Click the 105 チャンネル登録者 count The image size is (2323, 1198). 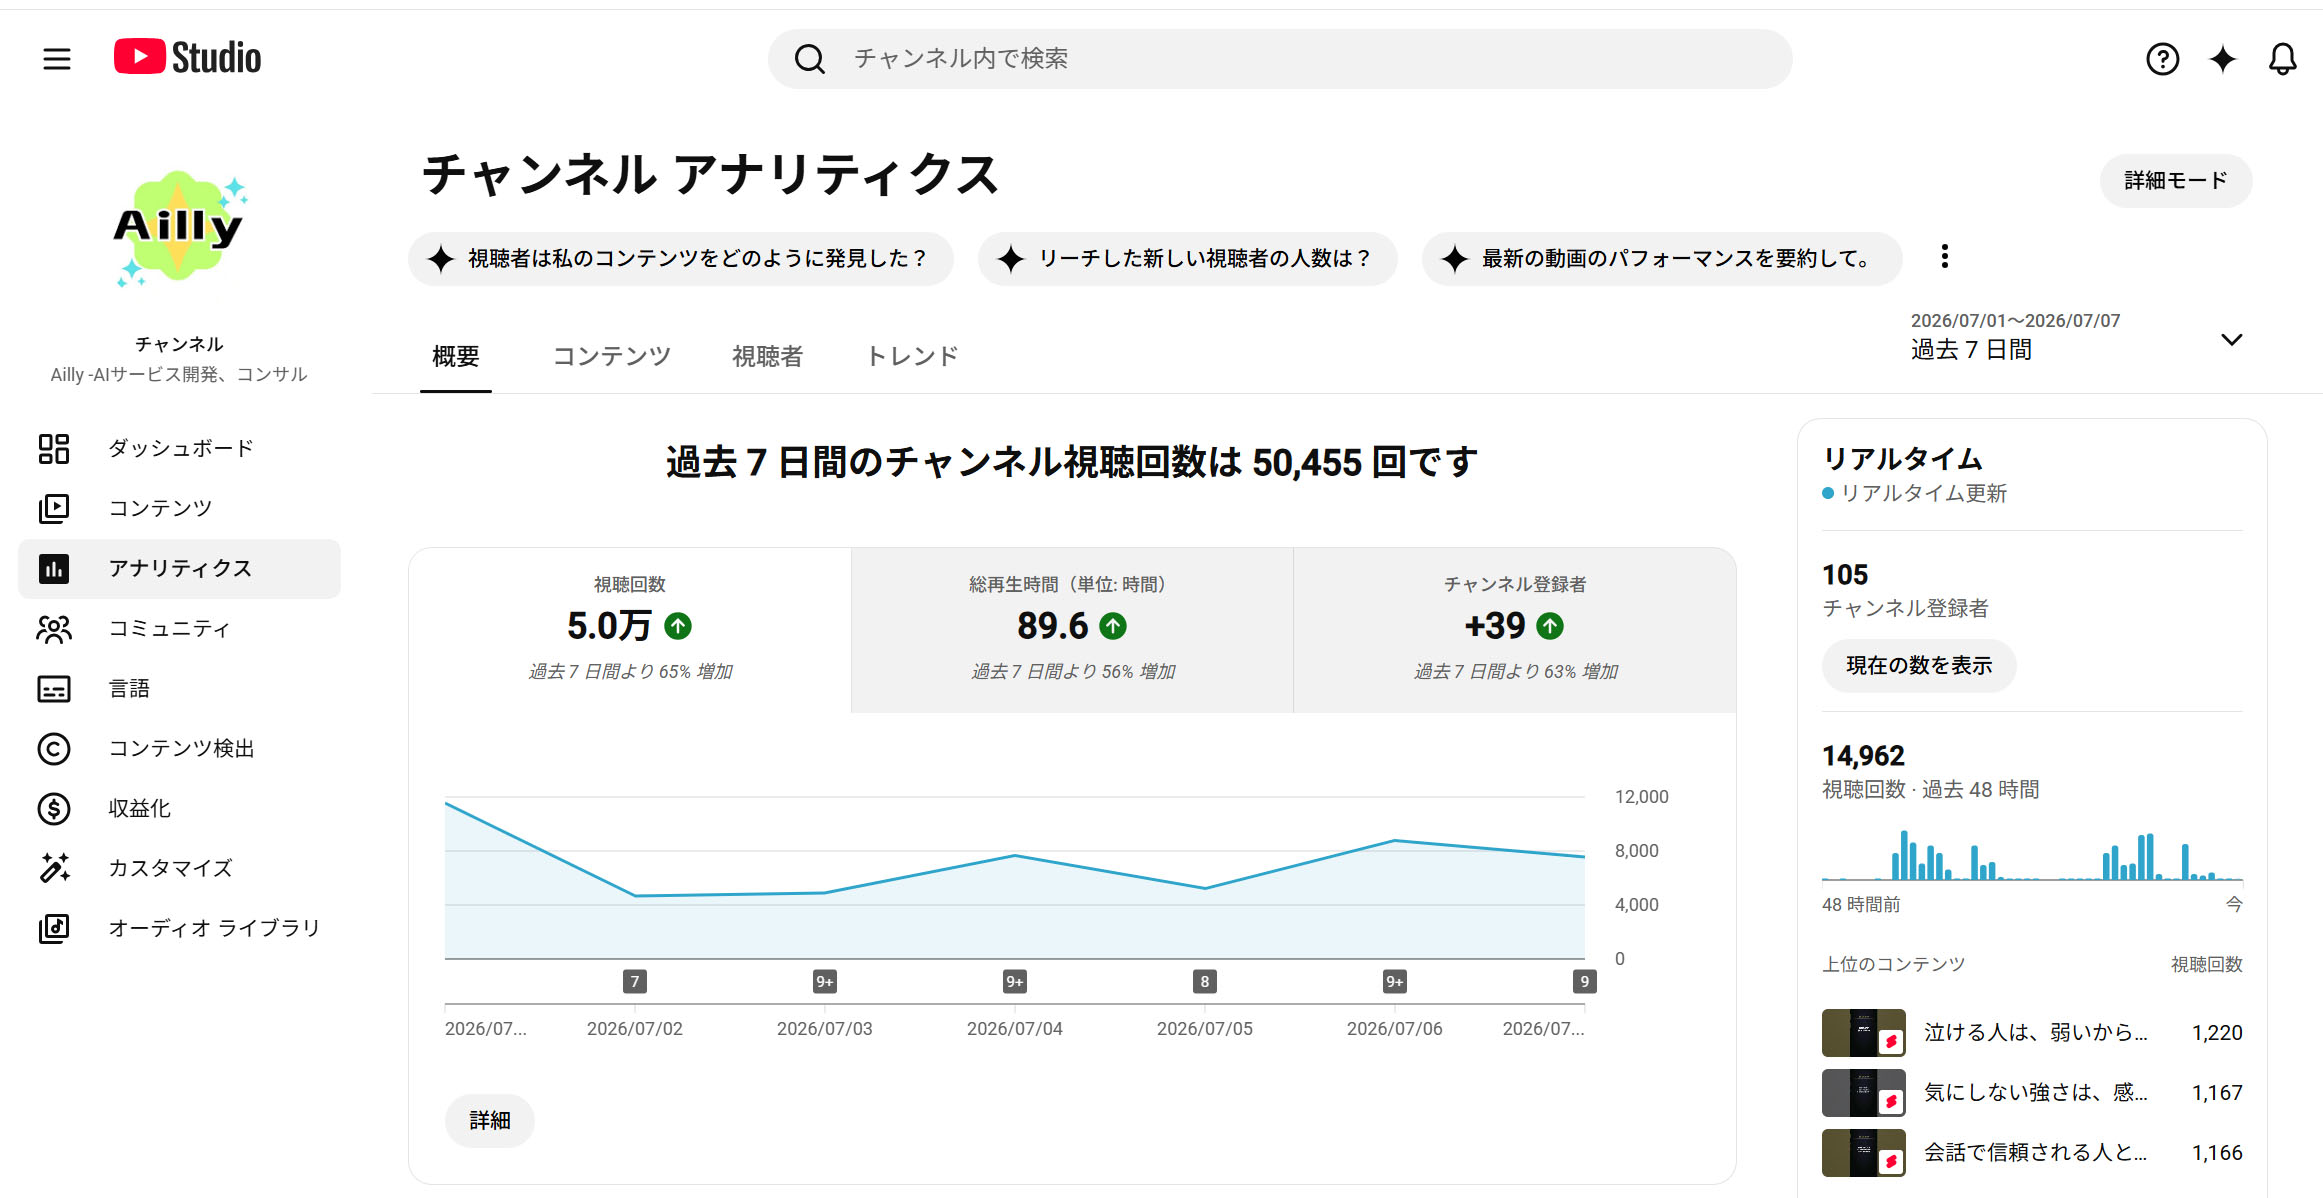tap(1845, 575)
